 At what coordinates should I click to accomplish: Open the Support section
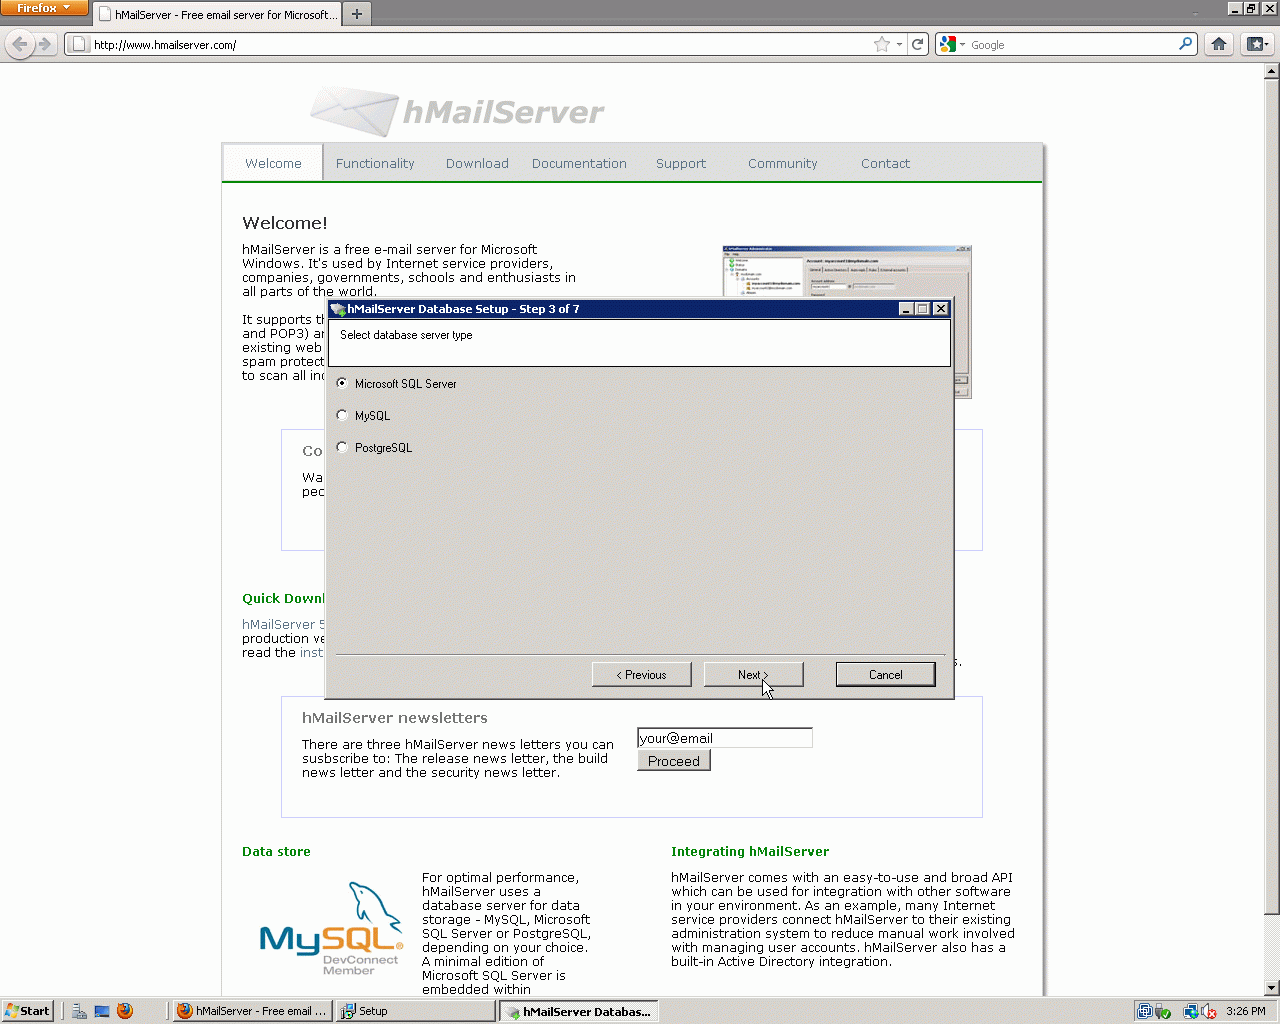point(681,163)
